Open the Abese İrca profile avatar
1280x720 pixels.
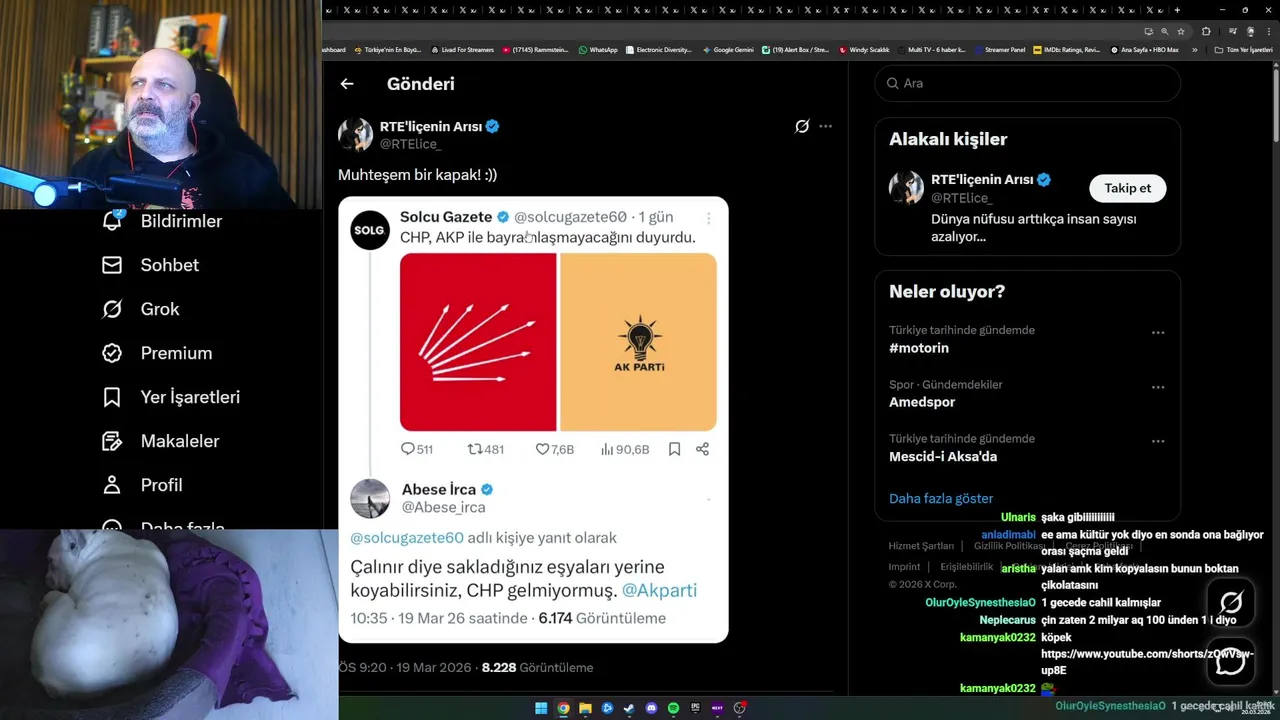point(370,498)
